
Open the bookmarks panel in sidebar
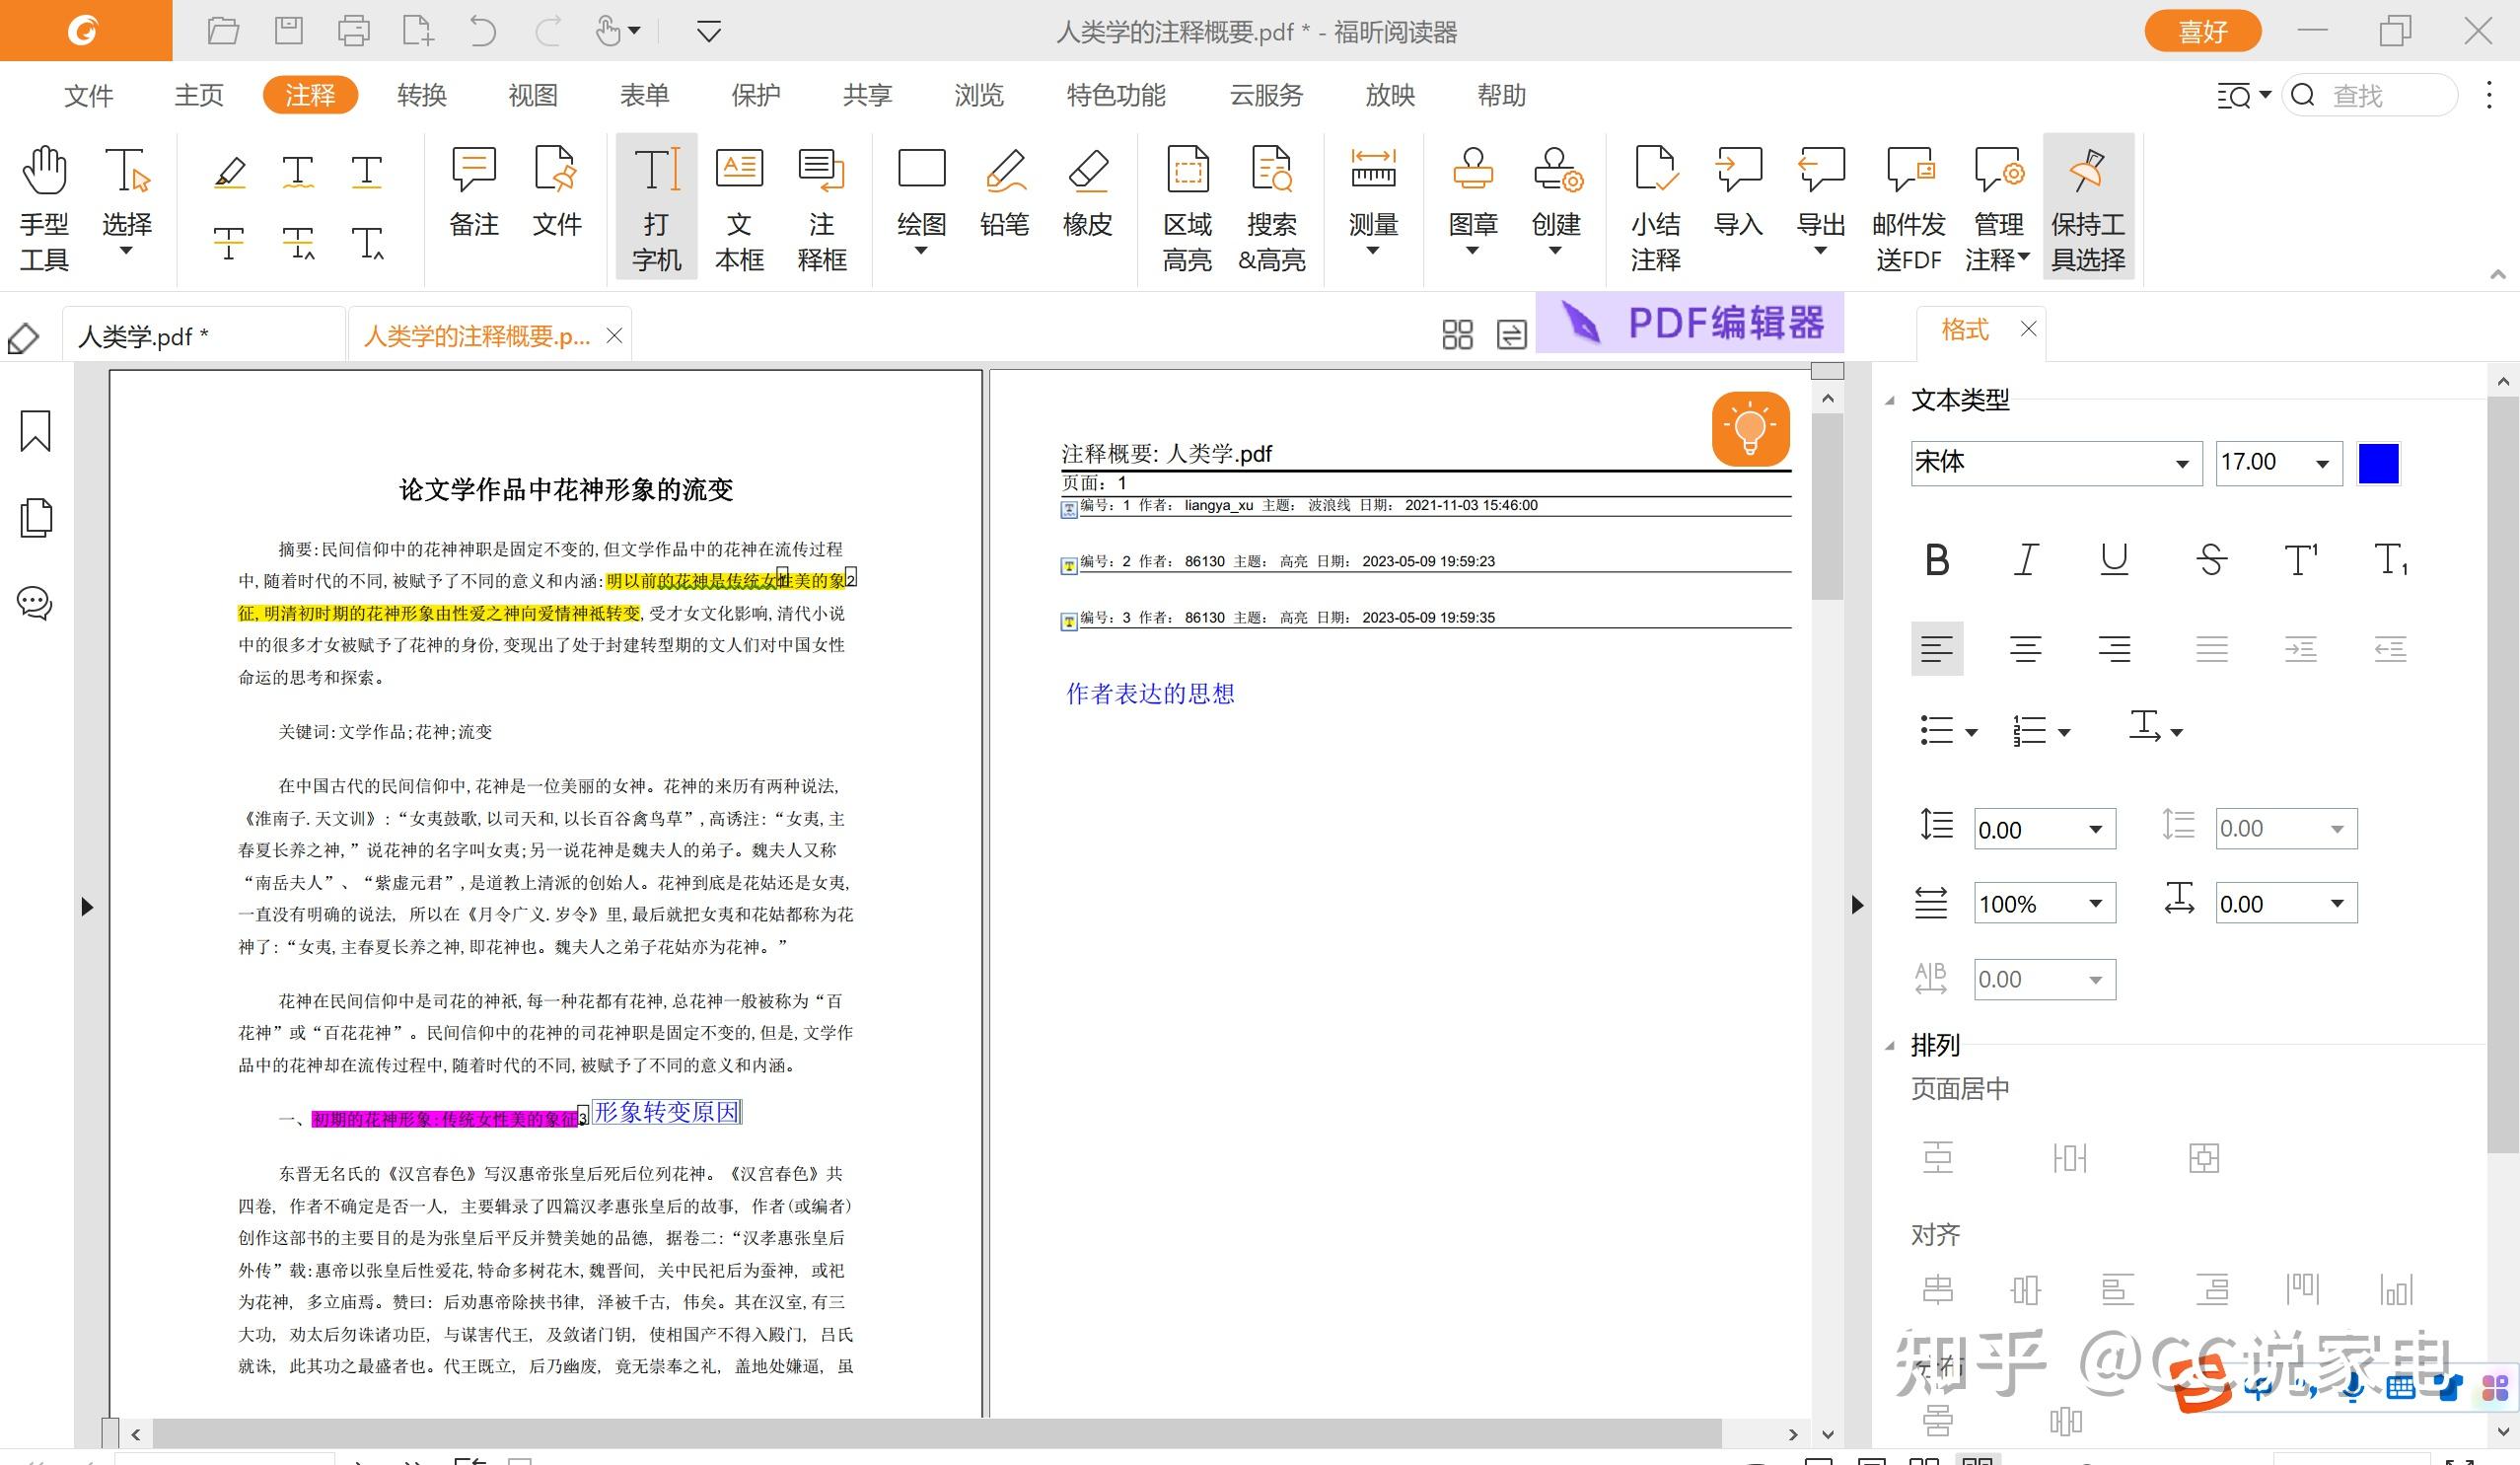[36, 431]
